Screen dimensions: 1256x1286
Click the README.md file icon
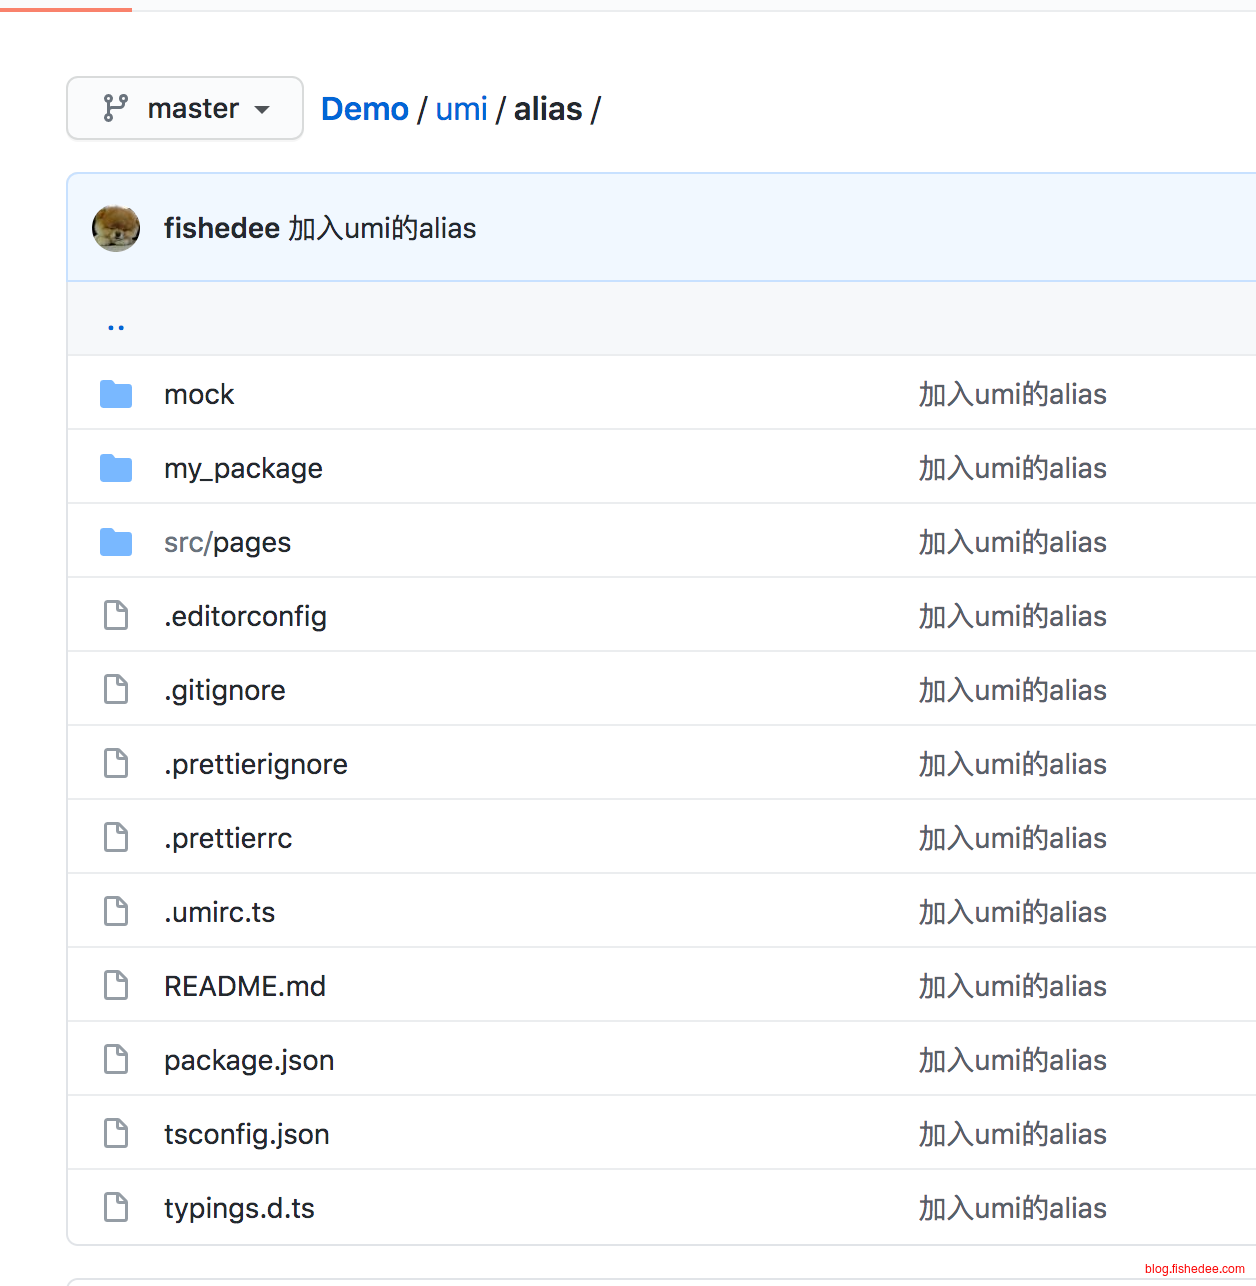pyautogui.click(x=116, y=986)
